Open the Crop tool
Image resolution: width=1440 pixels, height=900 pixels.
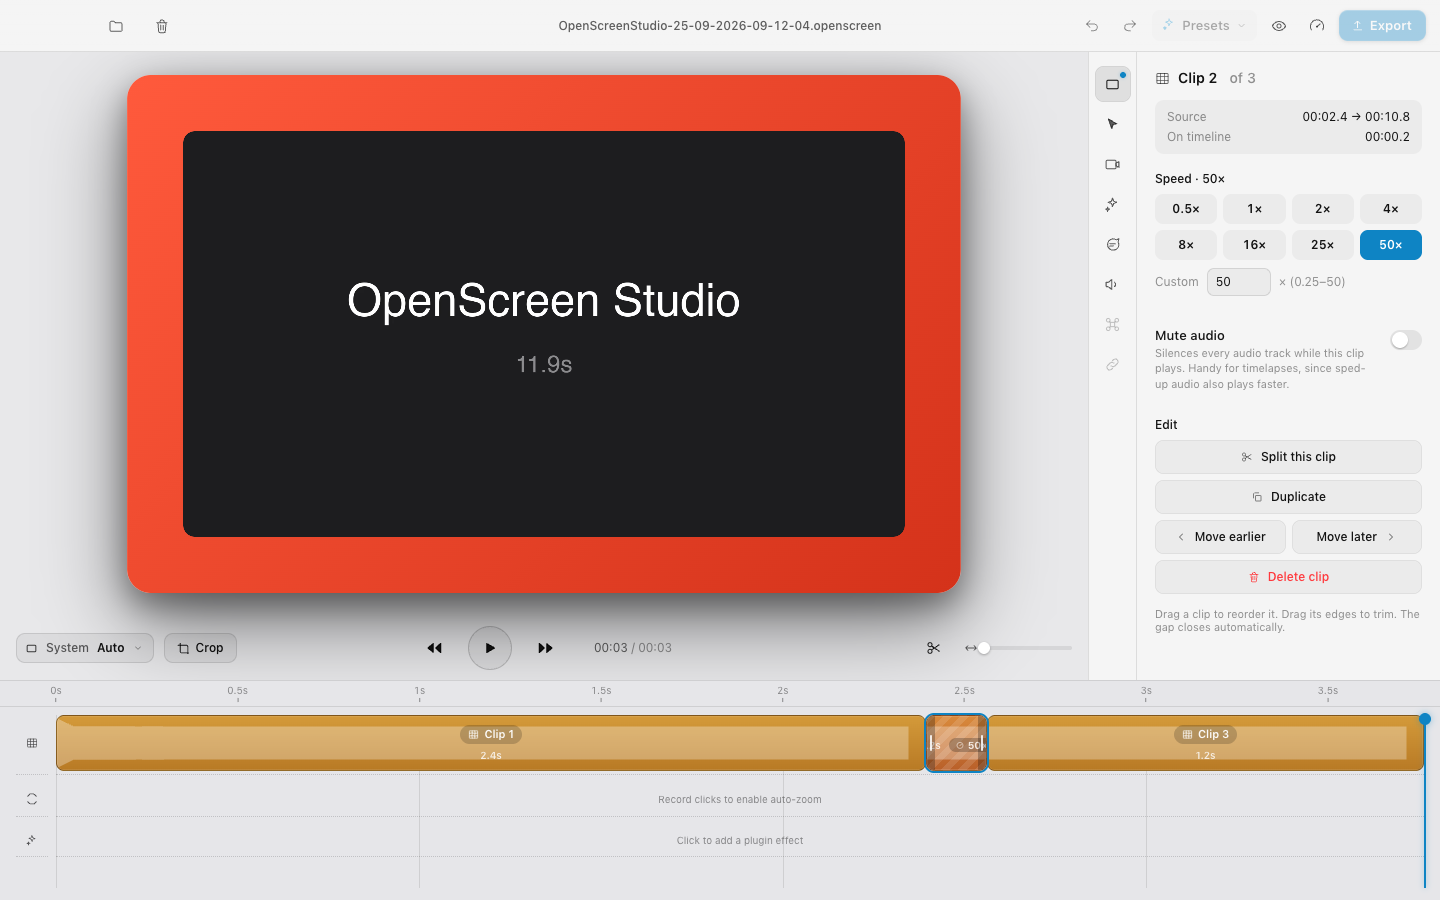[200, 648]
